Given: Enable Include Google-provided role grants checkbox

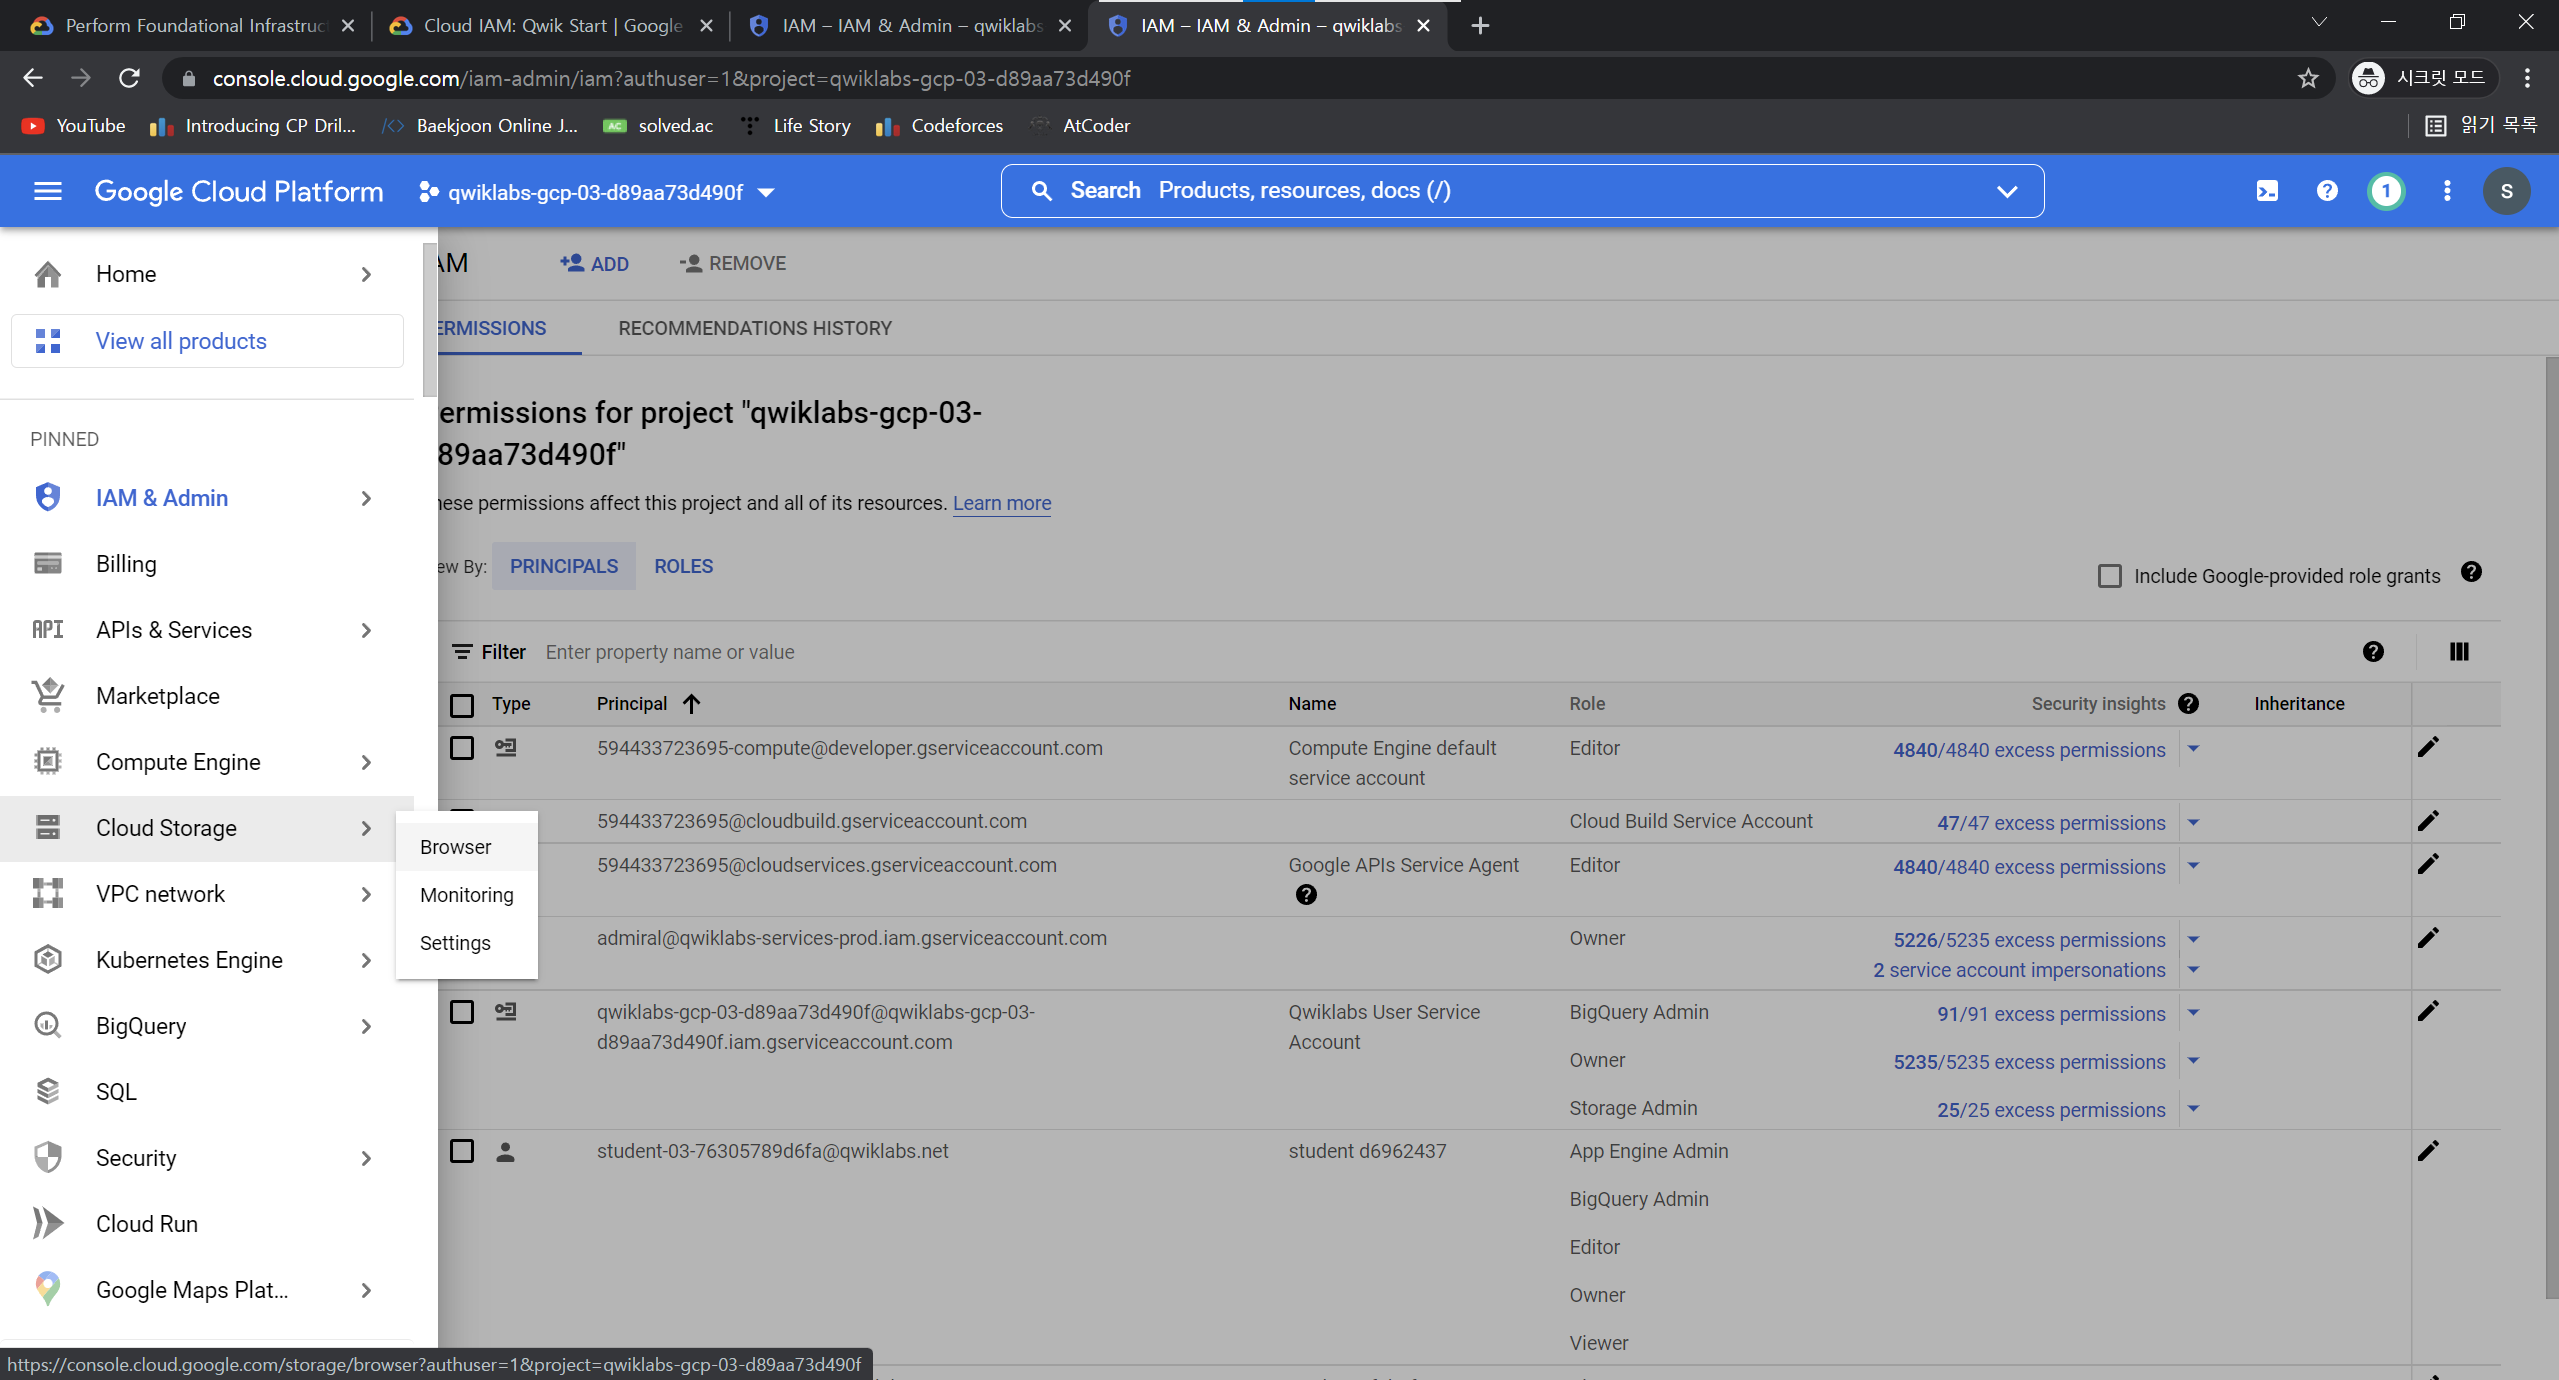Looking at the screenshot, I should pyautogui.click(x=2109, y=576).
